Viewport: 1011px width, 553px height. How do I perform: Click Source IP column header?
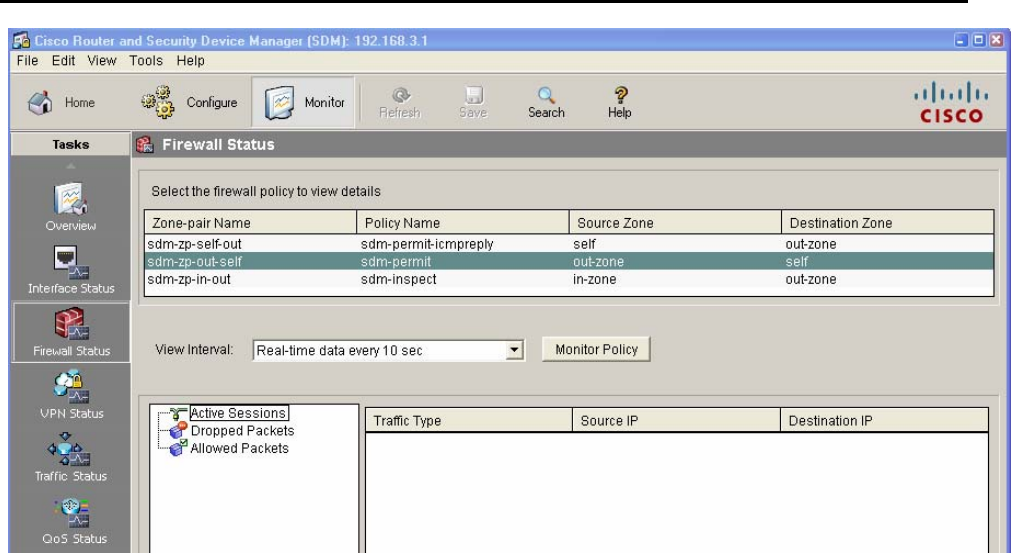click(676, 420)
